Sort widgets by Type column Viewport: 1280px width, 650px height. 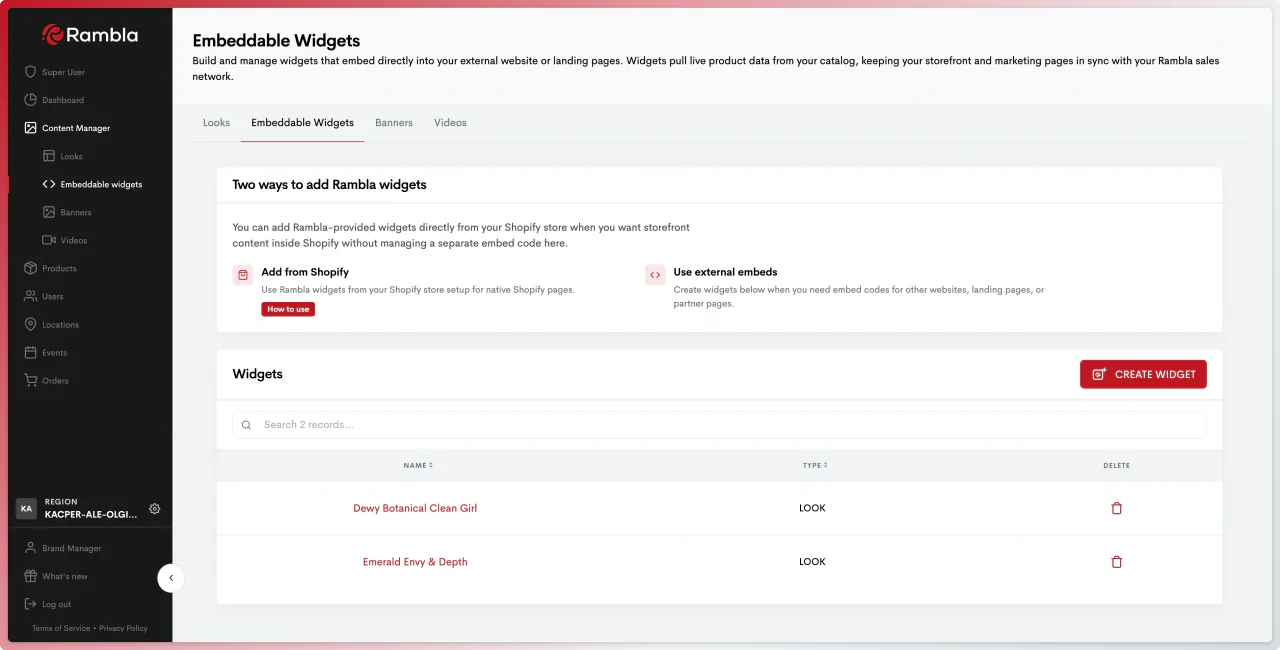pos(815,465)
